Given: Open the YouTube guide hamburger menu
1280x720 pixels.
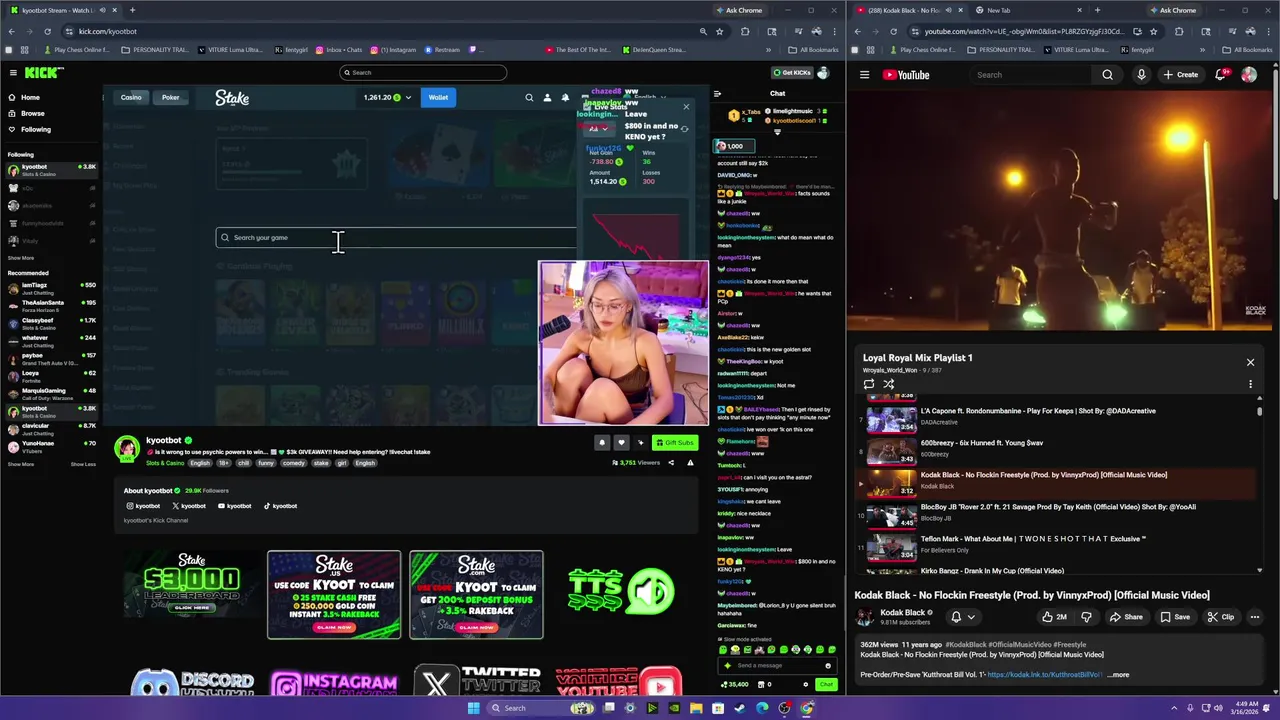Looking at the screenshot, I should pos(865,75).
